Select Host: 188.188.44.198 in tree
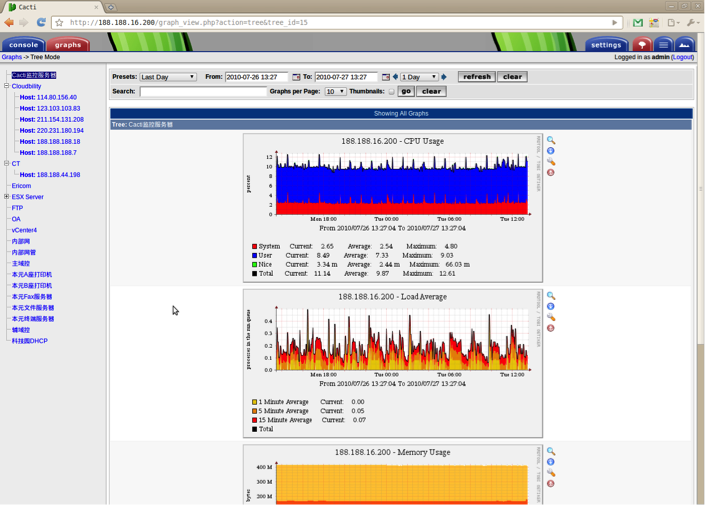 [x=50, y=174]
